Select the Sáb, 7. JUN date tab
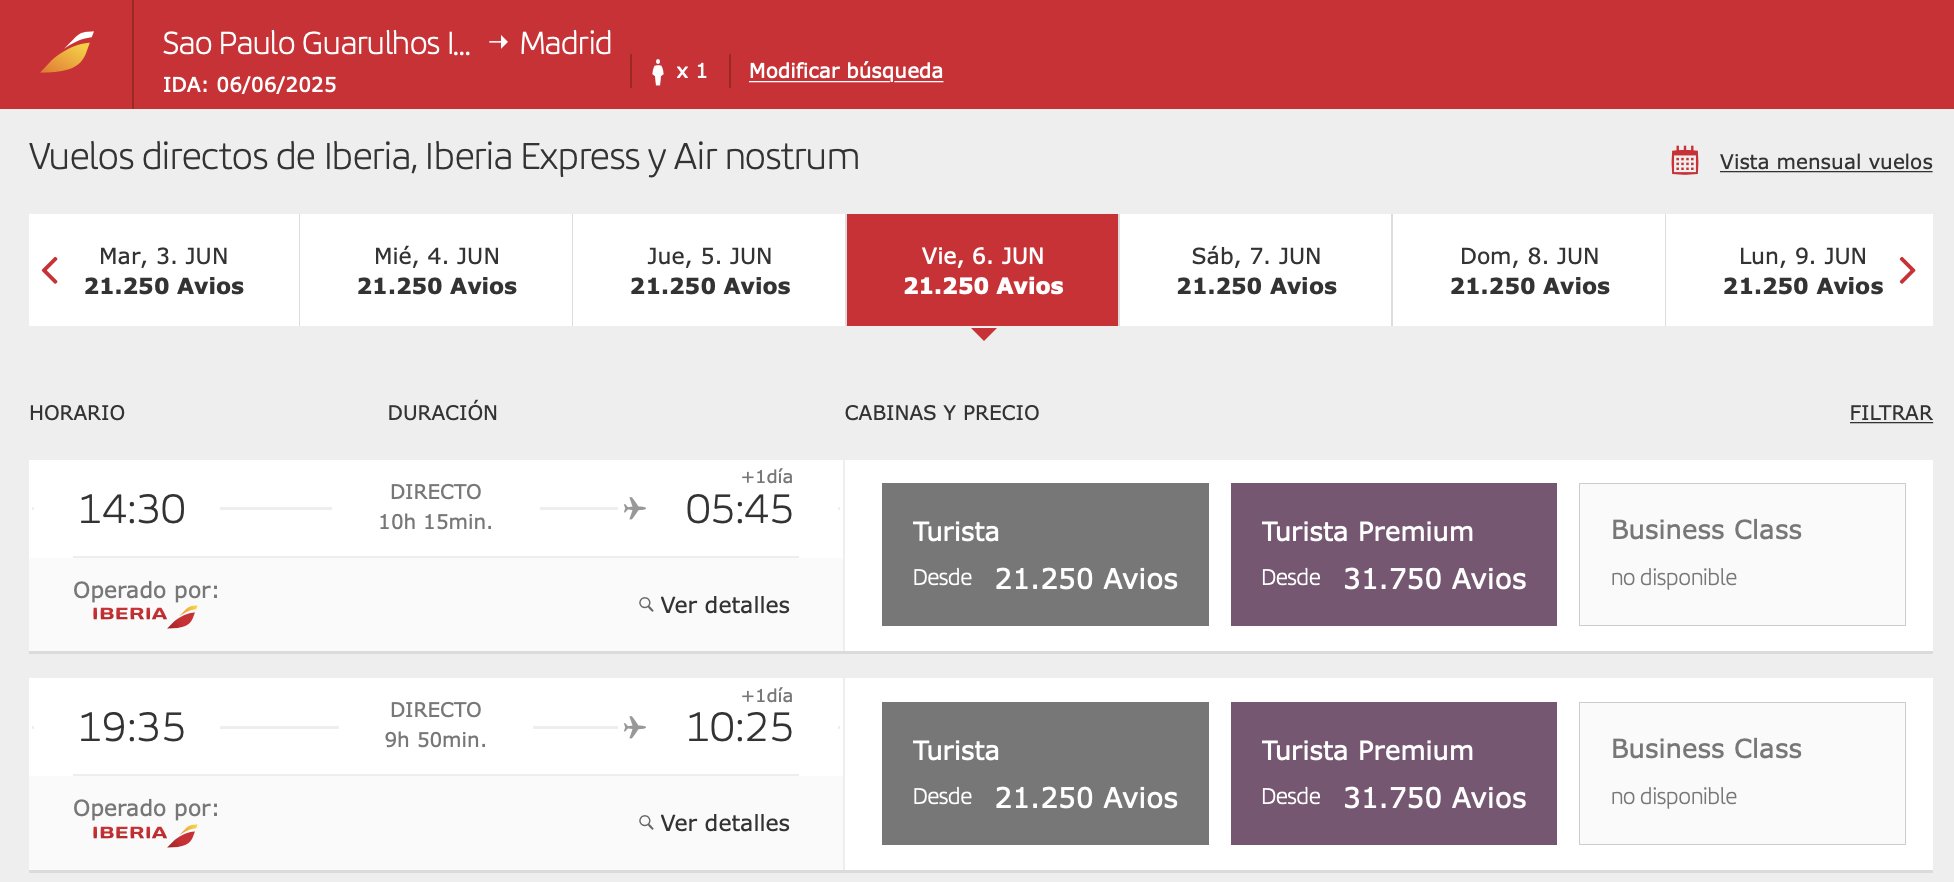1954x882 pixels. (x=1256, y=270)
